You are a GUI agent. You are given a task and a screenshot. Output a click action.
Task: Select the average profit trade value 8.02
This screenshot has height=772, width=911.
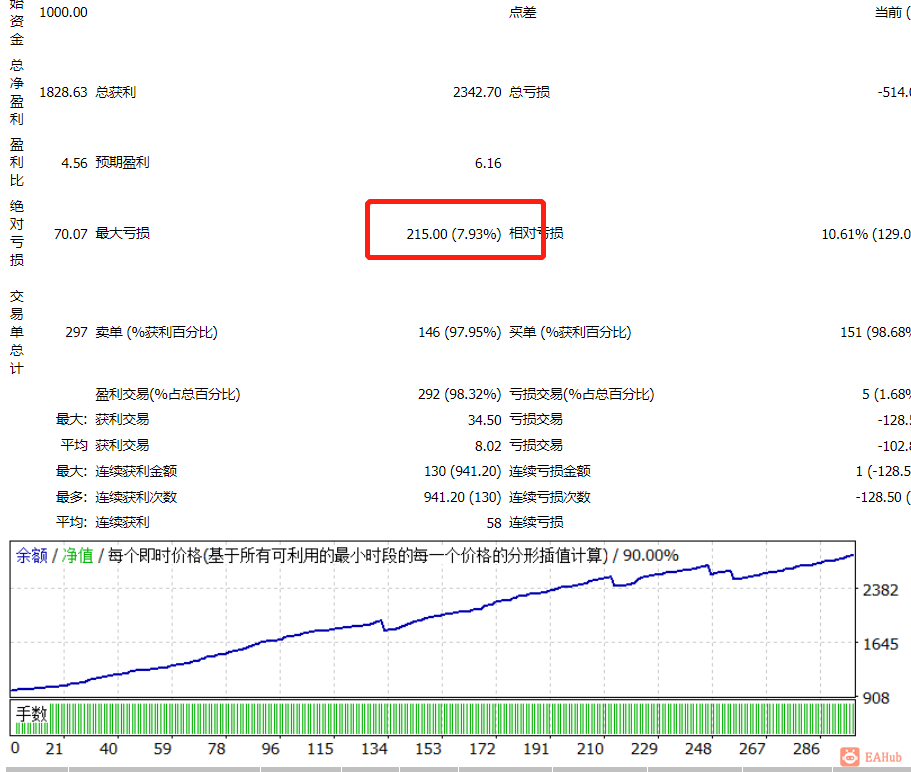[488, 446]
